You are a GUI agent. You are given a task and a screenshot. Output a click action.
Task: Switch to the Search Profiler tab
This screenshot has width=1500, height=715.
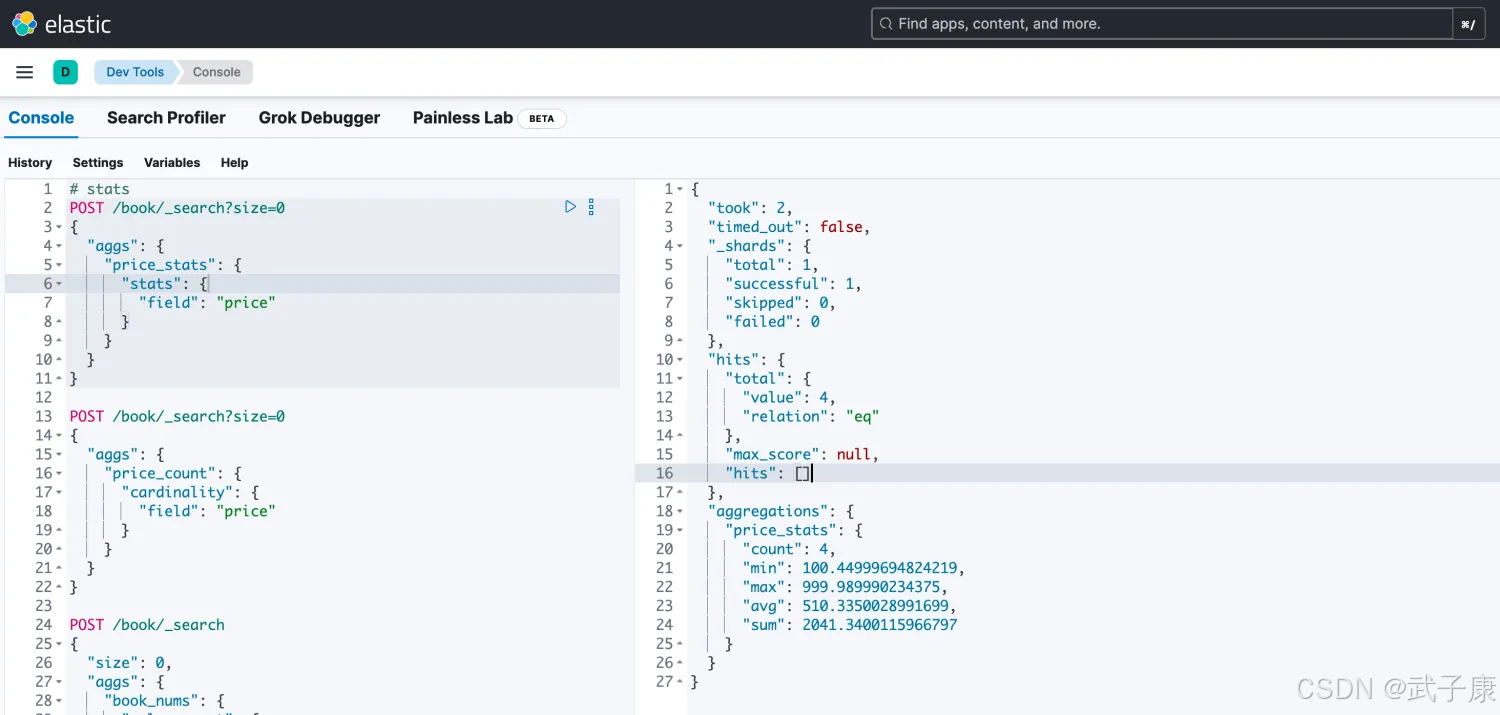tap(166, 118)
